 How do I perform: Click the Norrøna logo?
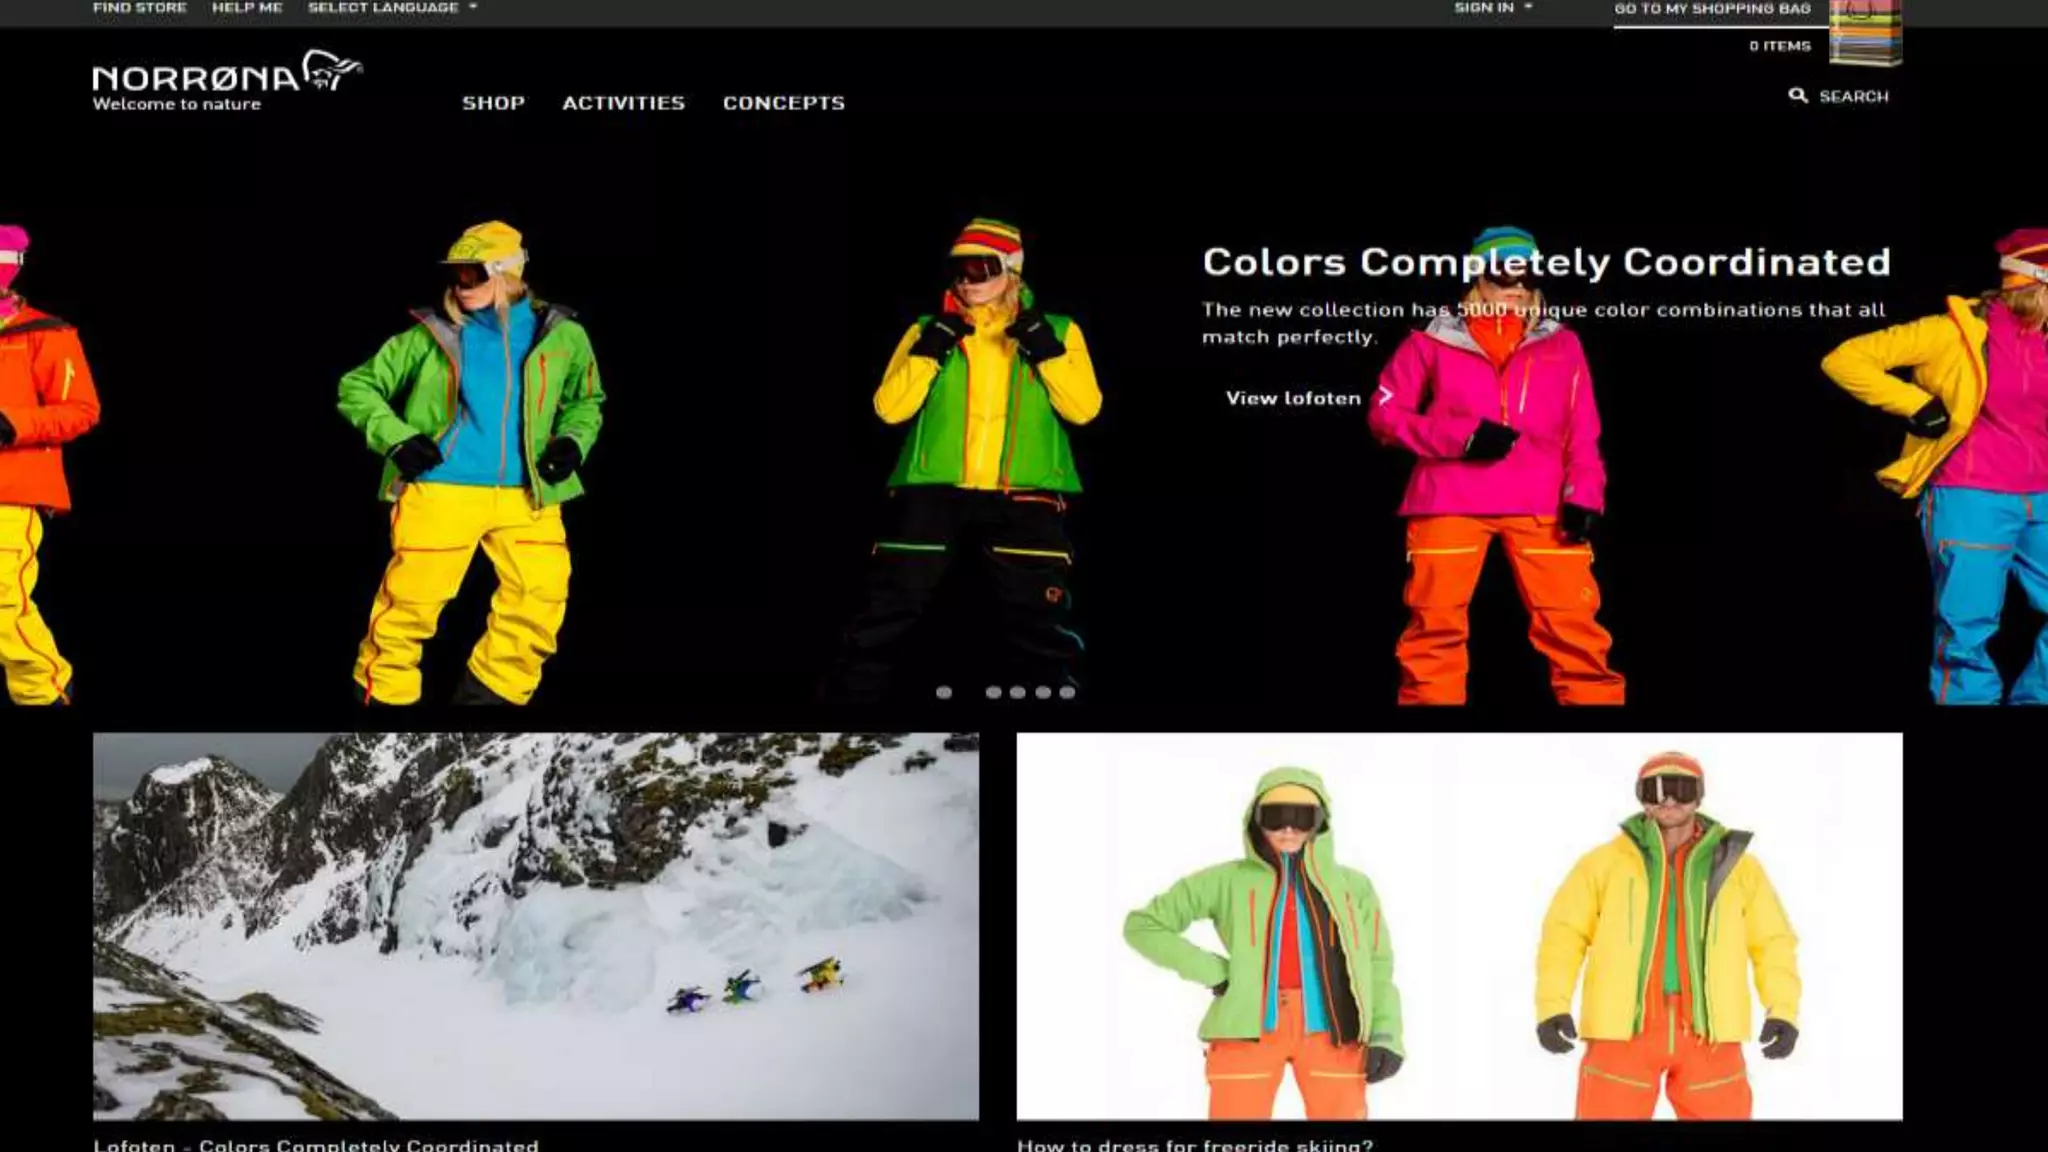coord(226,81)
